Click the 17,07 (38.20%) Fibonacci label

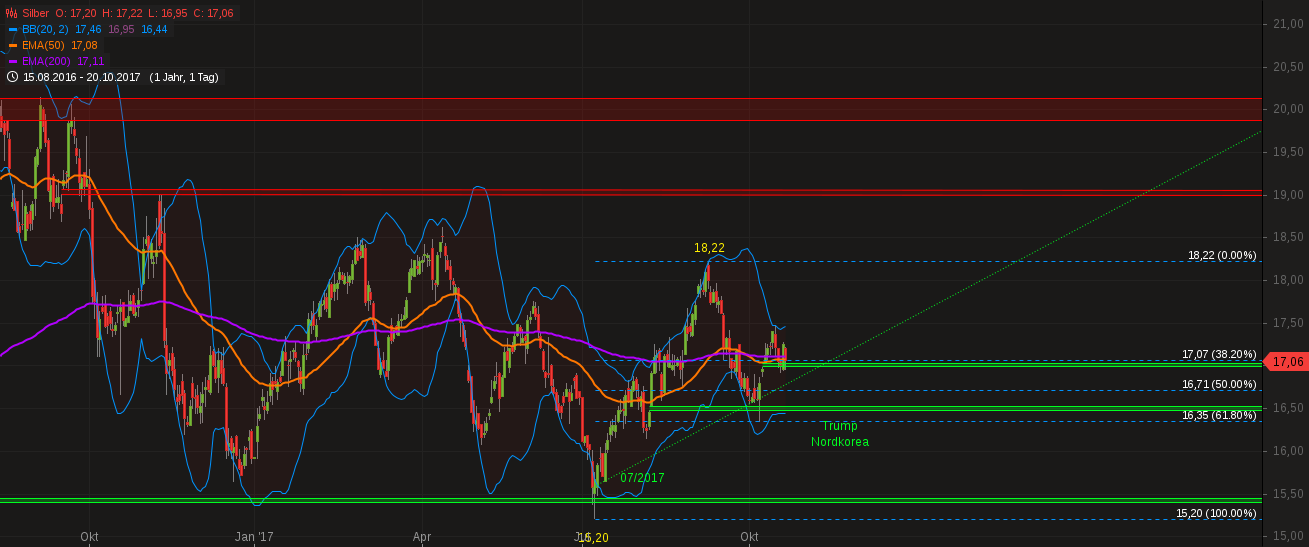[1218, 354]
